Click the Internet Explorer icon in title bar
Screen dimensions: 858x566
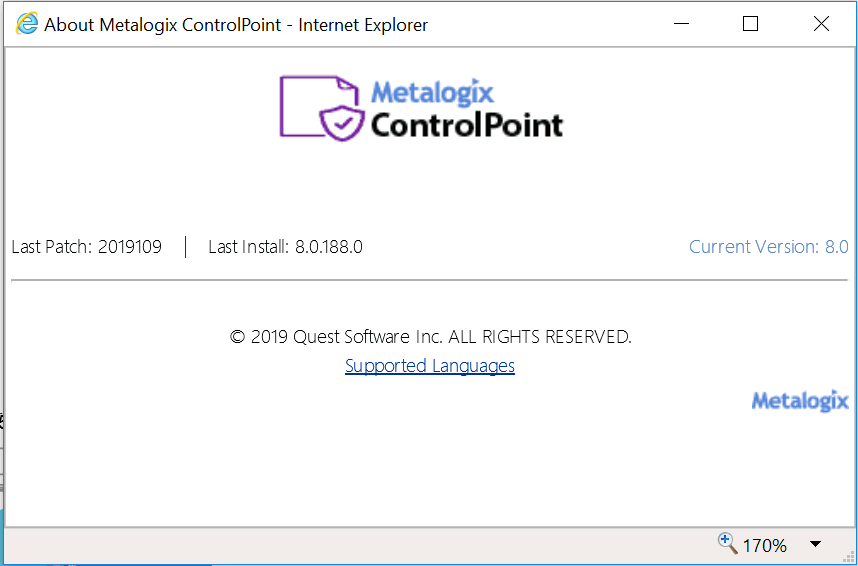click(27, 24)
